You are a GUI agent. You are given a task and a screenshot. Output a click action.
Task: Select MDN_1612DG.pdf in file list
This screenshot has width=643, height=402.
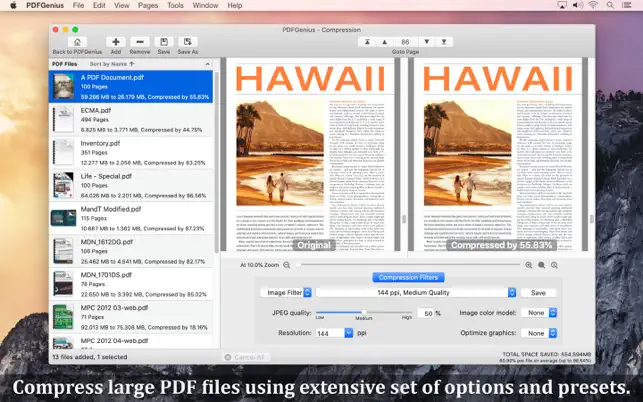click(x=131, y=251)
